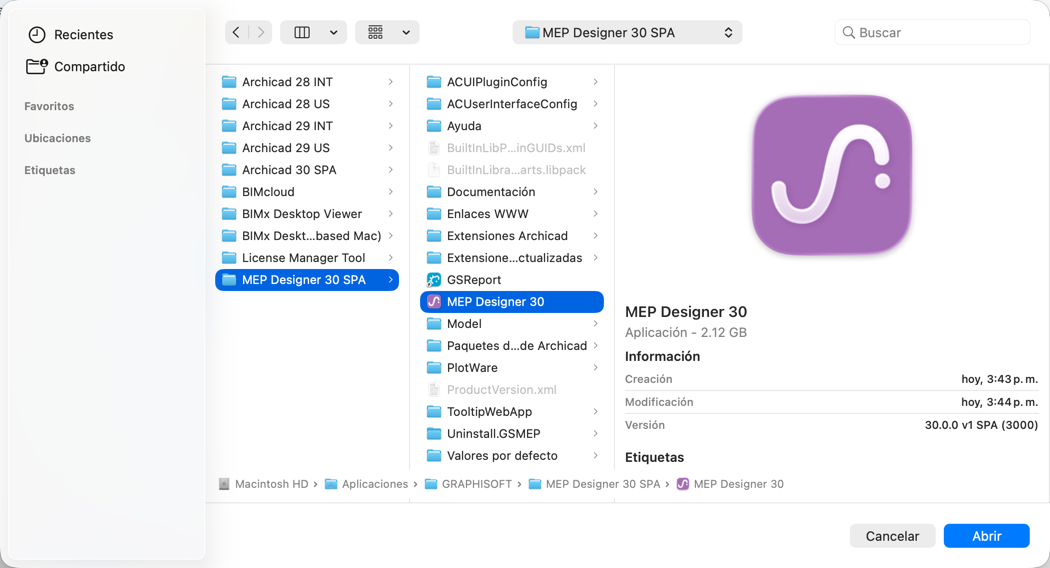Open the ACUIPluginConfig folder

pos(512,82)
